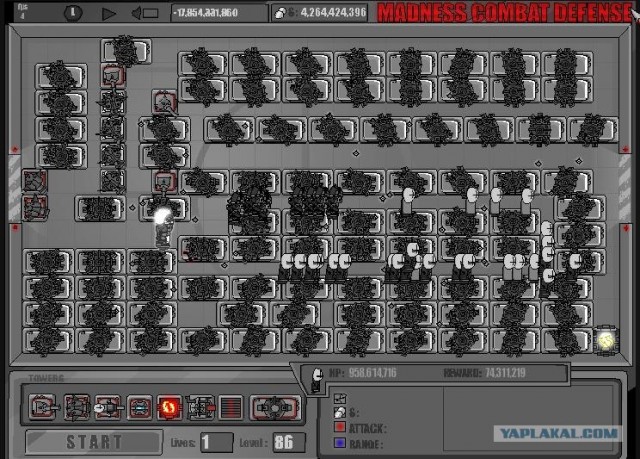Image resolution: width=640 pixels, height=459 pixels.
Task: Click the START wave button
Action: [x=94, y=442]
